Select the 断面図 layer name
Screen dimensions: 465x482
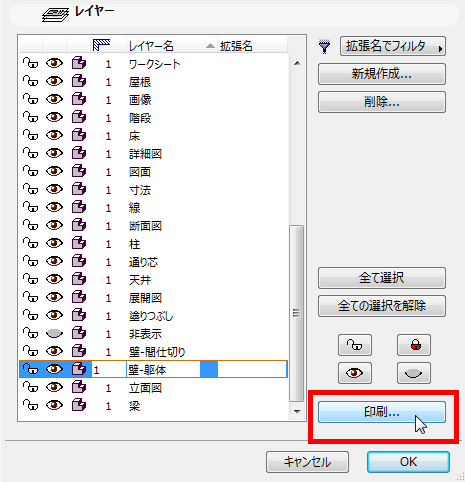(145, 226)
